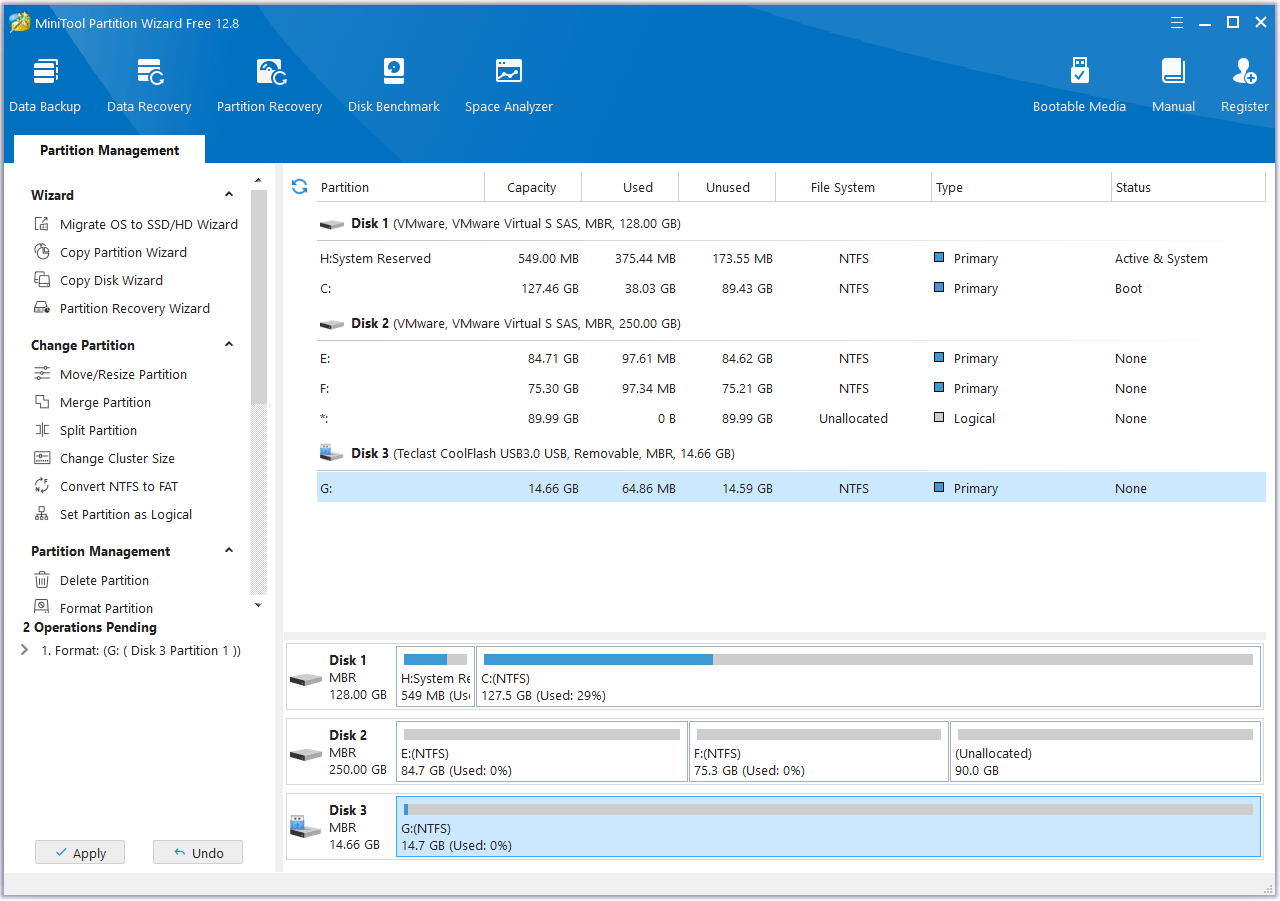Open Data Backup tool

point(45,86)
